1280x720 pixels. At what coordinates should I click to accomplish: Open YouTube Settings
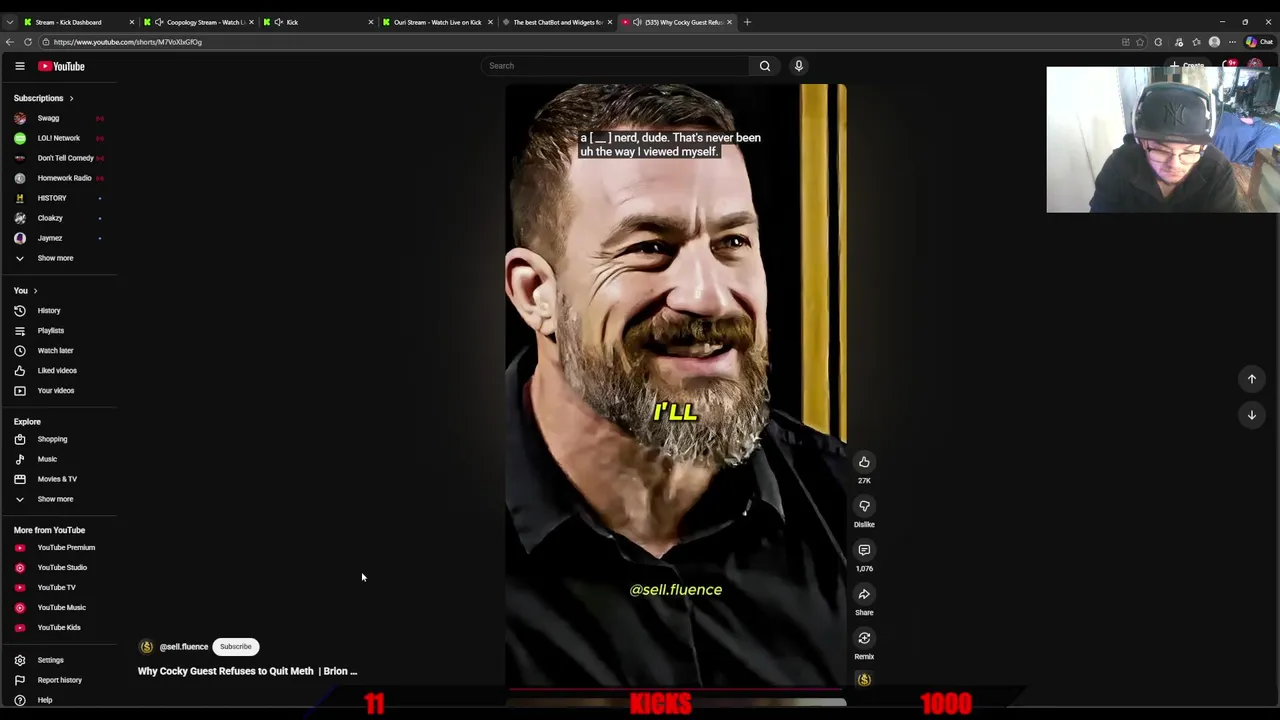[50, 660]
